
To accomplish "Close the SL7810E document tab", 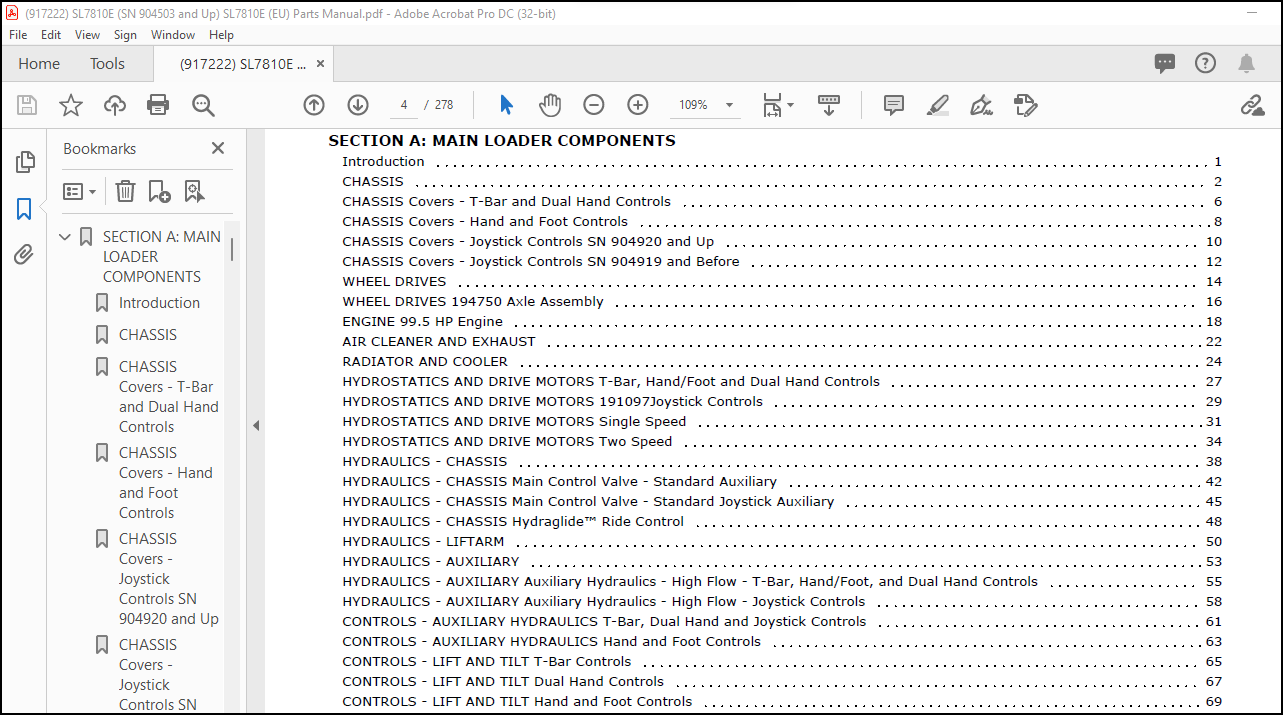I will (x=320, y=63).
